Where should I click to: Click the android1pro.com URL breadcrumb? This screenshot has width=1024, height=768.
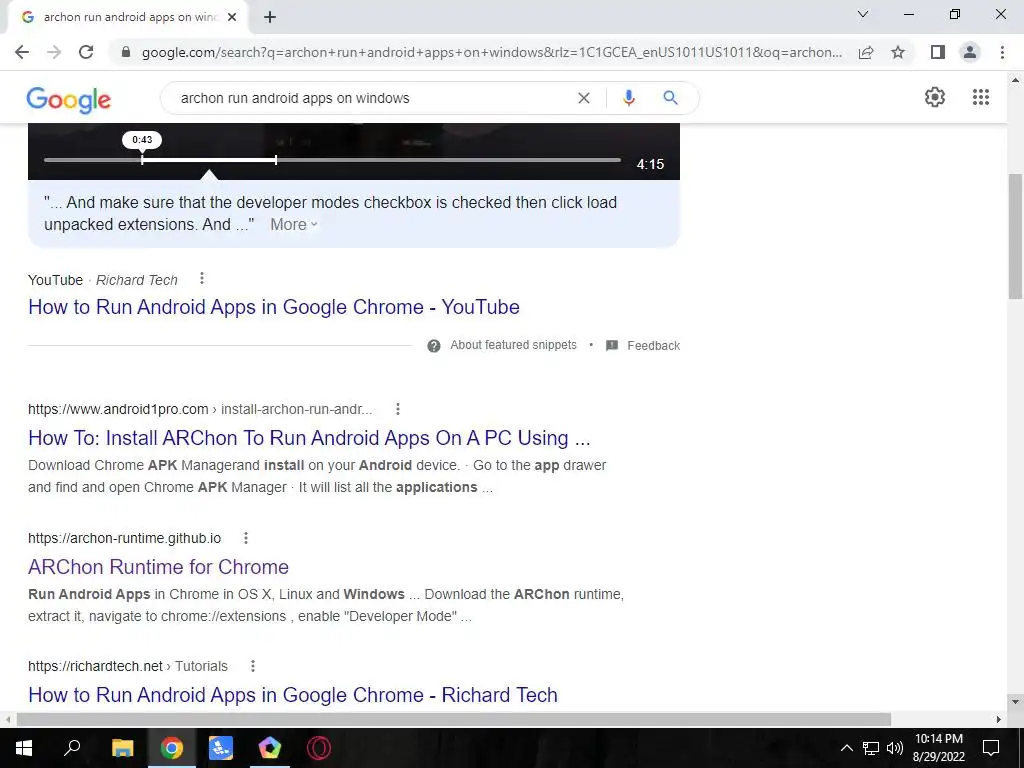coord(200,409)
